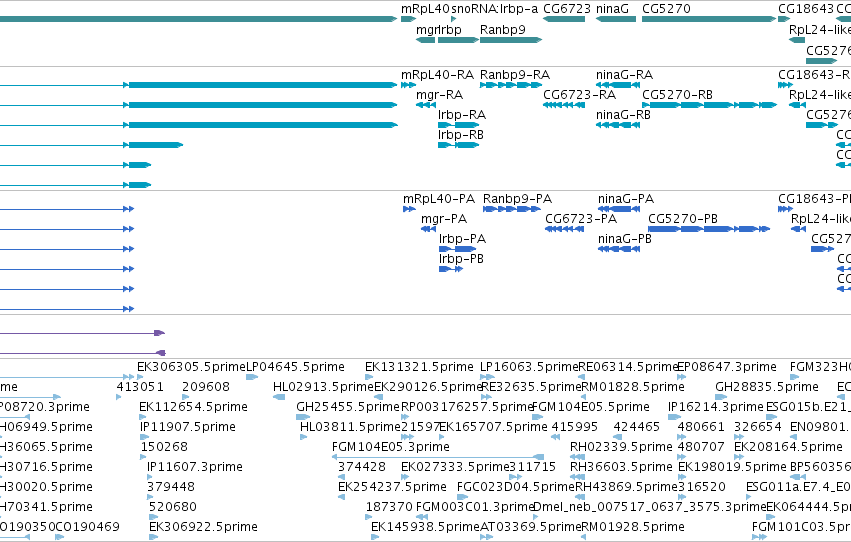The width and height of the screenshot is (851, 542).
Task: Click the CG5270-RB transcript
Action: 709,105
